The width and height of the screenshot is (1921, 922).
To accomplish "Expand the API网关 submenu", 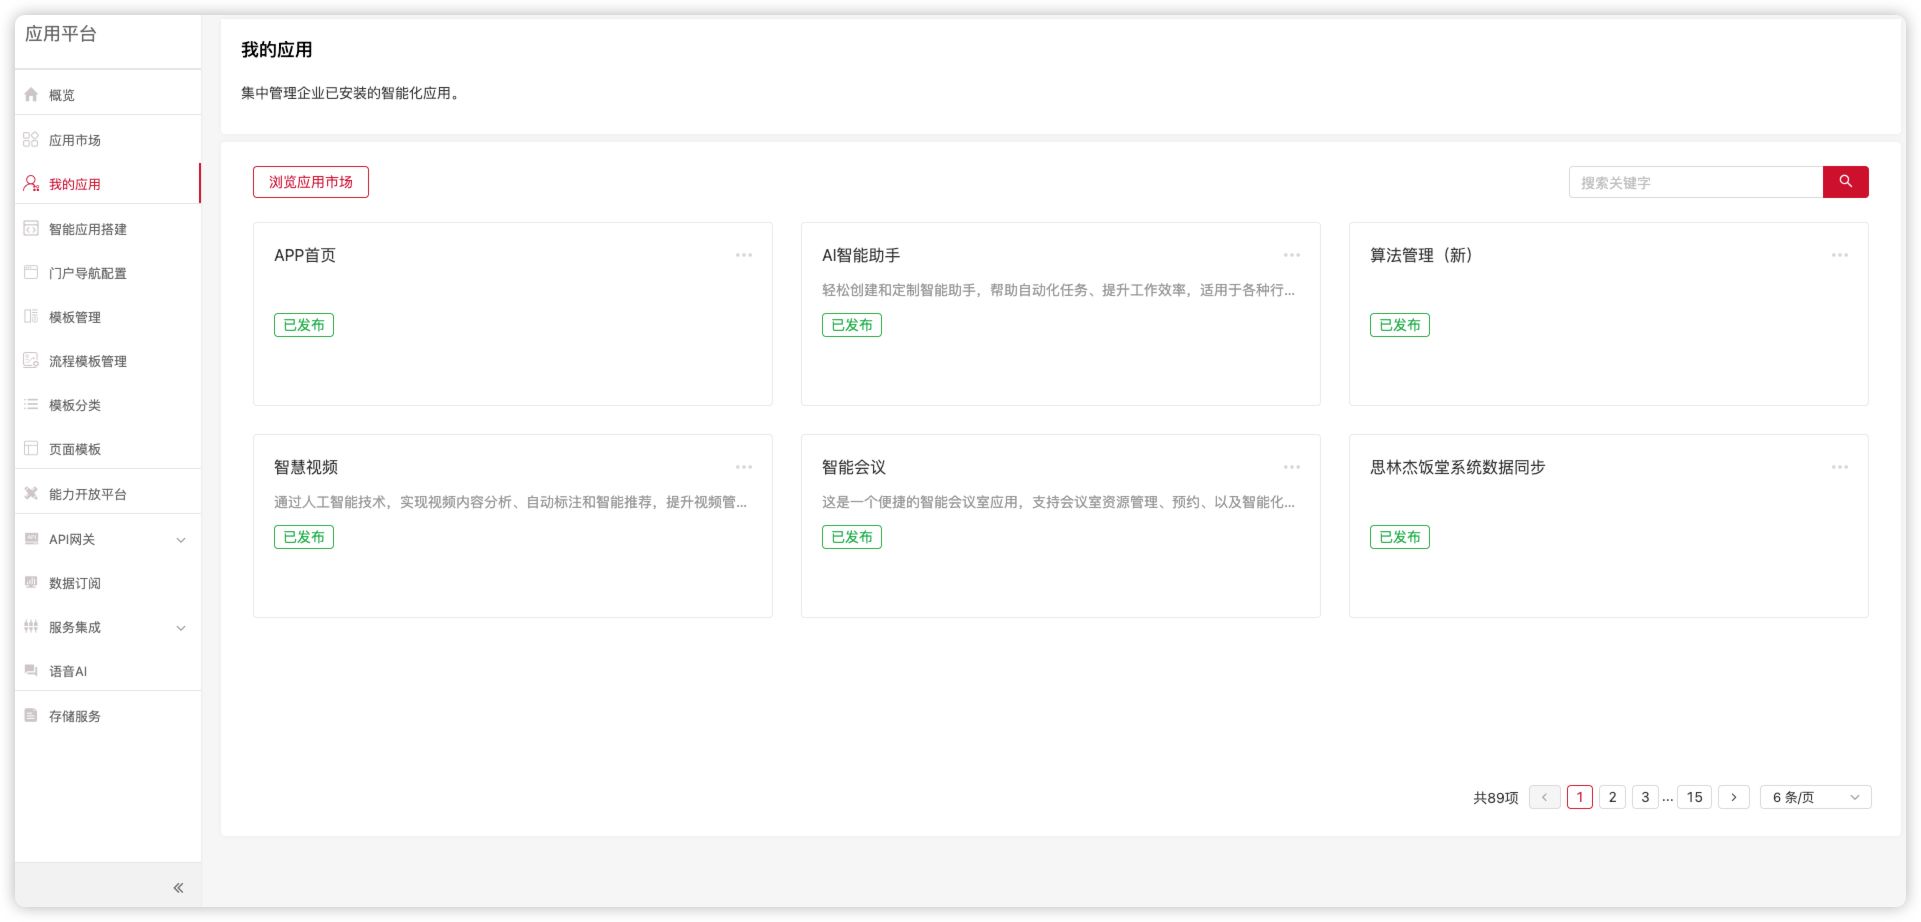I will 181,540.
